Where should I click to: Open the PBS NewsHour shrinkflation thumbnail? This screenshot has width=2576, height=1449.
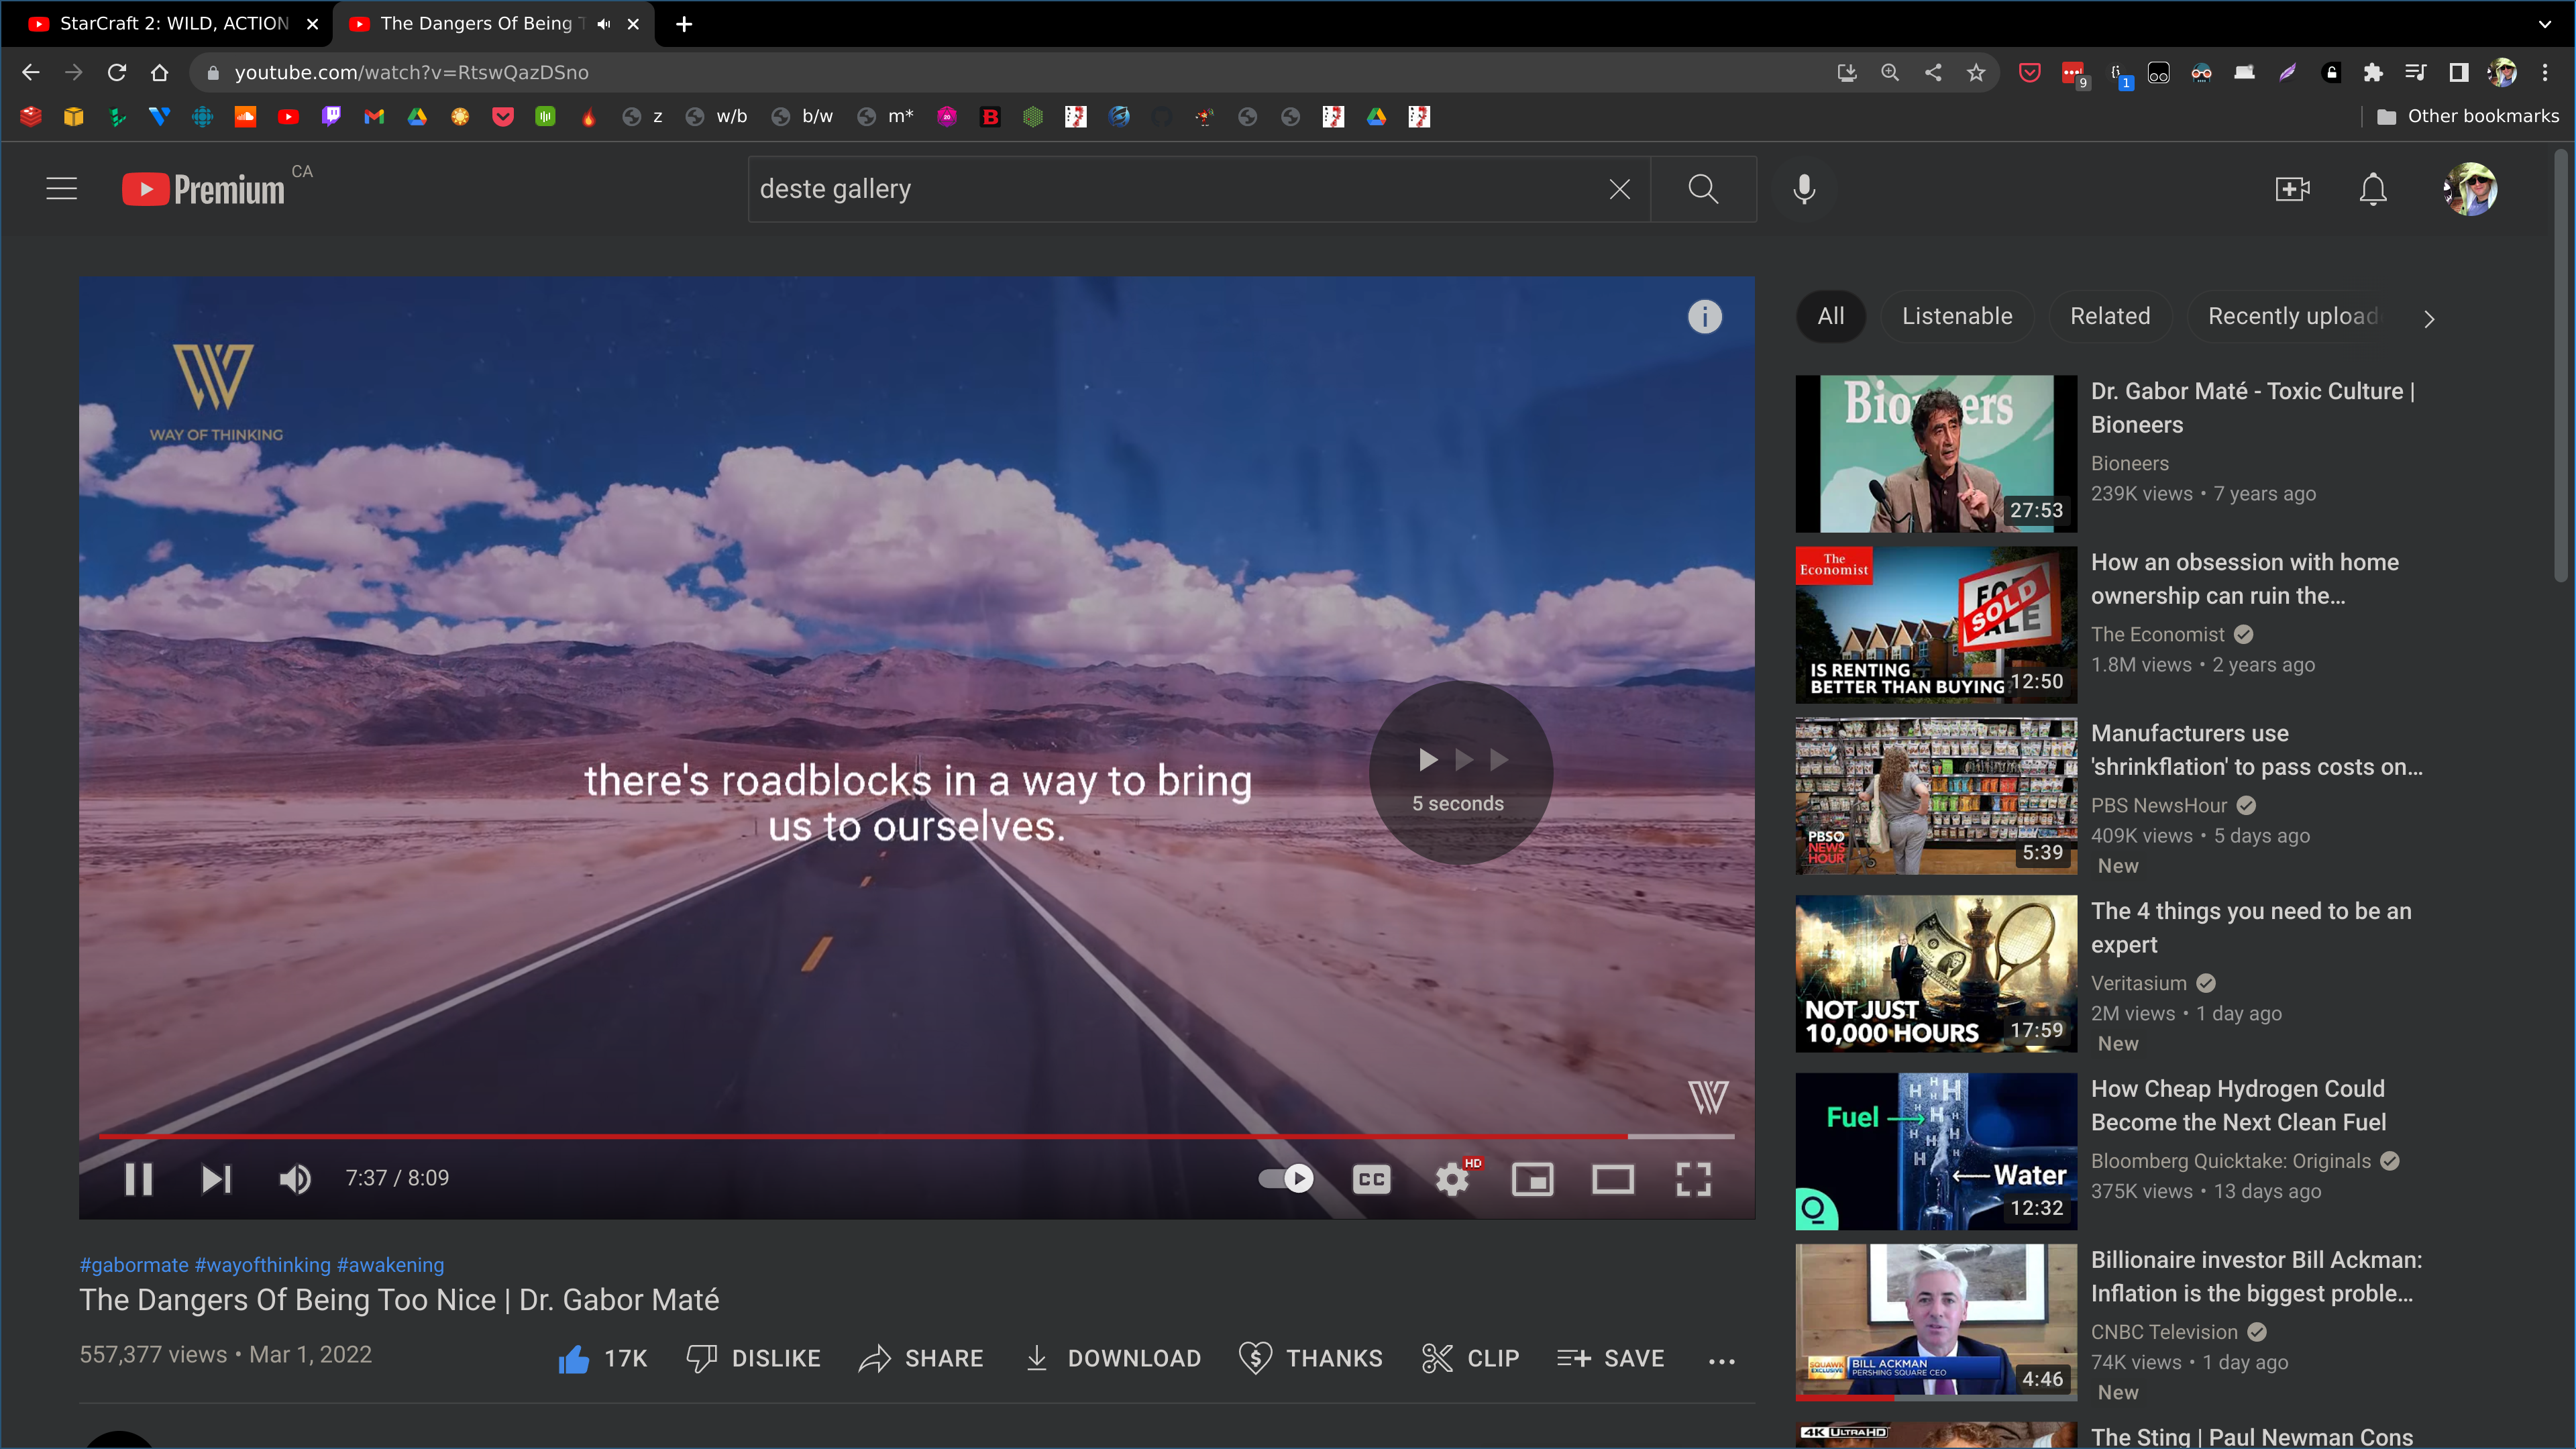pos(1936,796)
